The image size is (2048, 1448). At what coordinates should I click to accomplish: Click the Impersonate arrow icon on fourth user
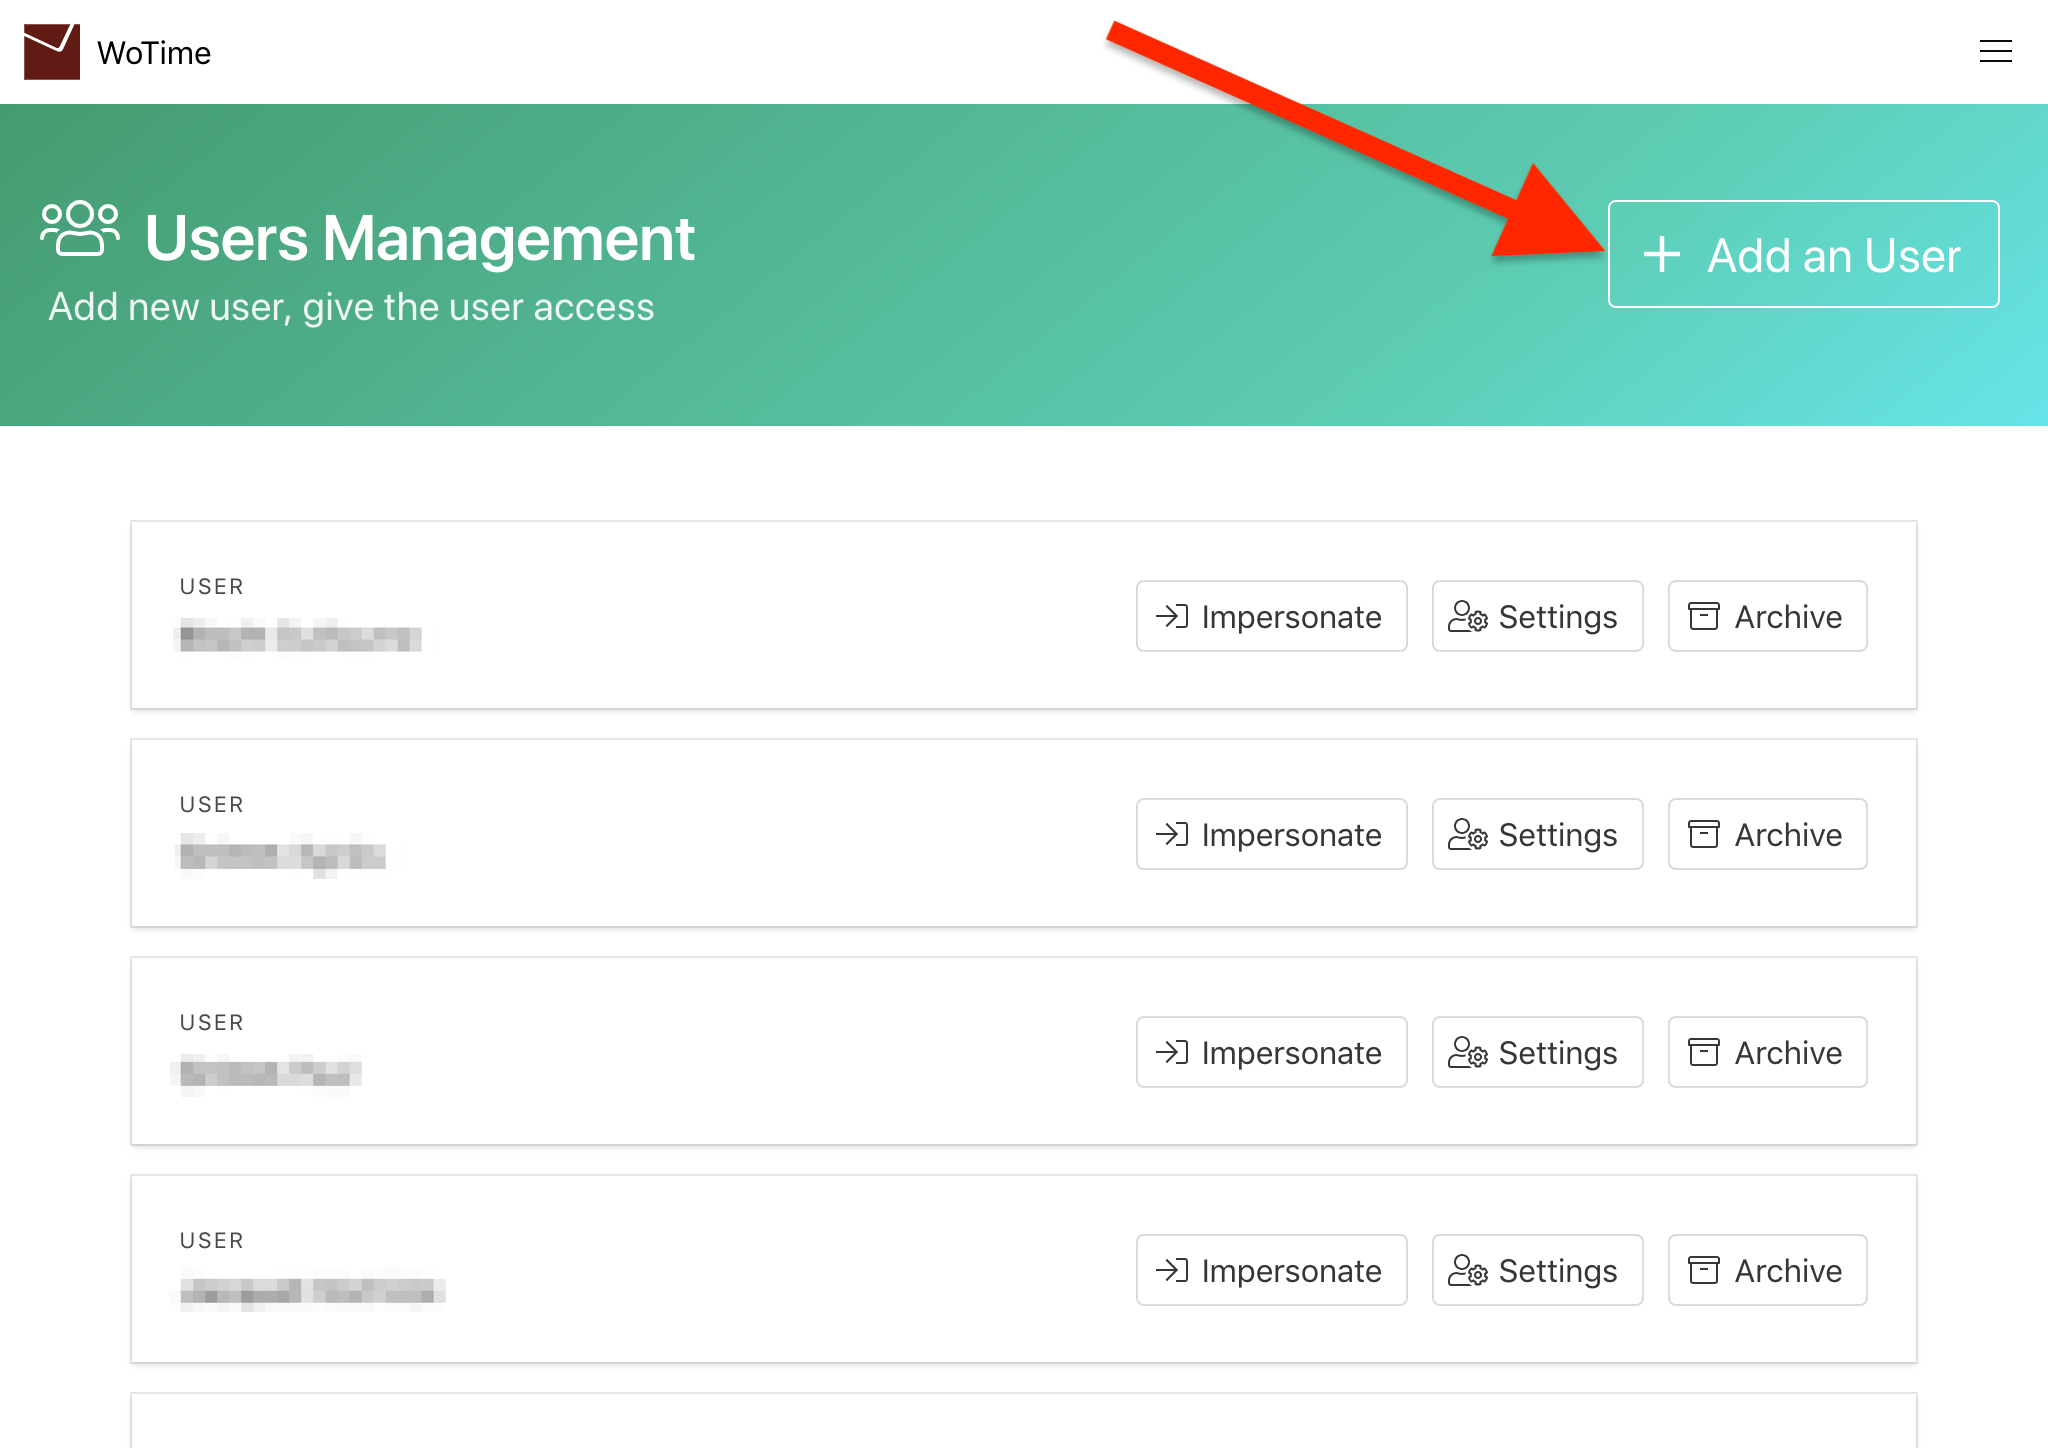click(x=1172, y=1270)
